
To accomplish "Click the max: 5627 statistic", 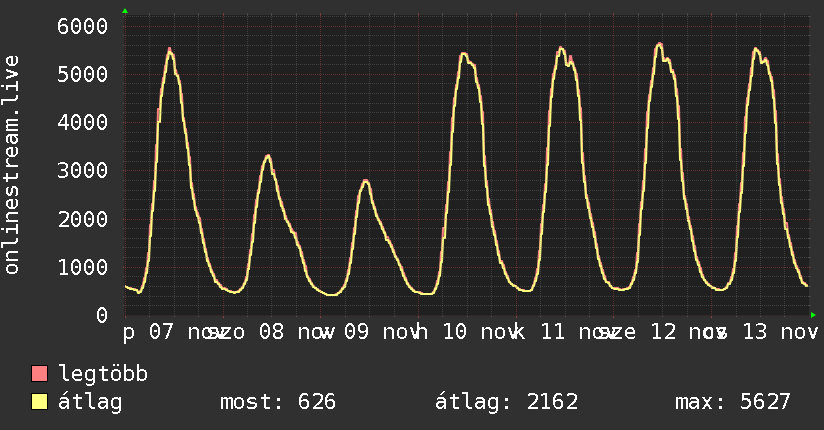I will click(733, 402).
